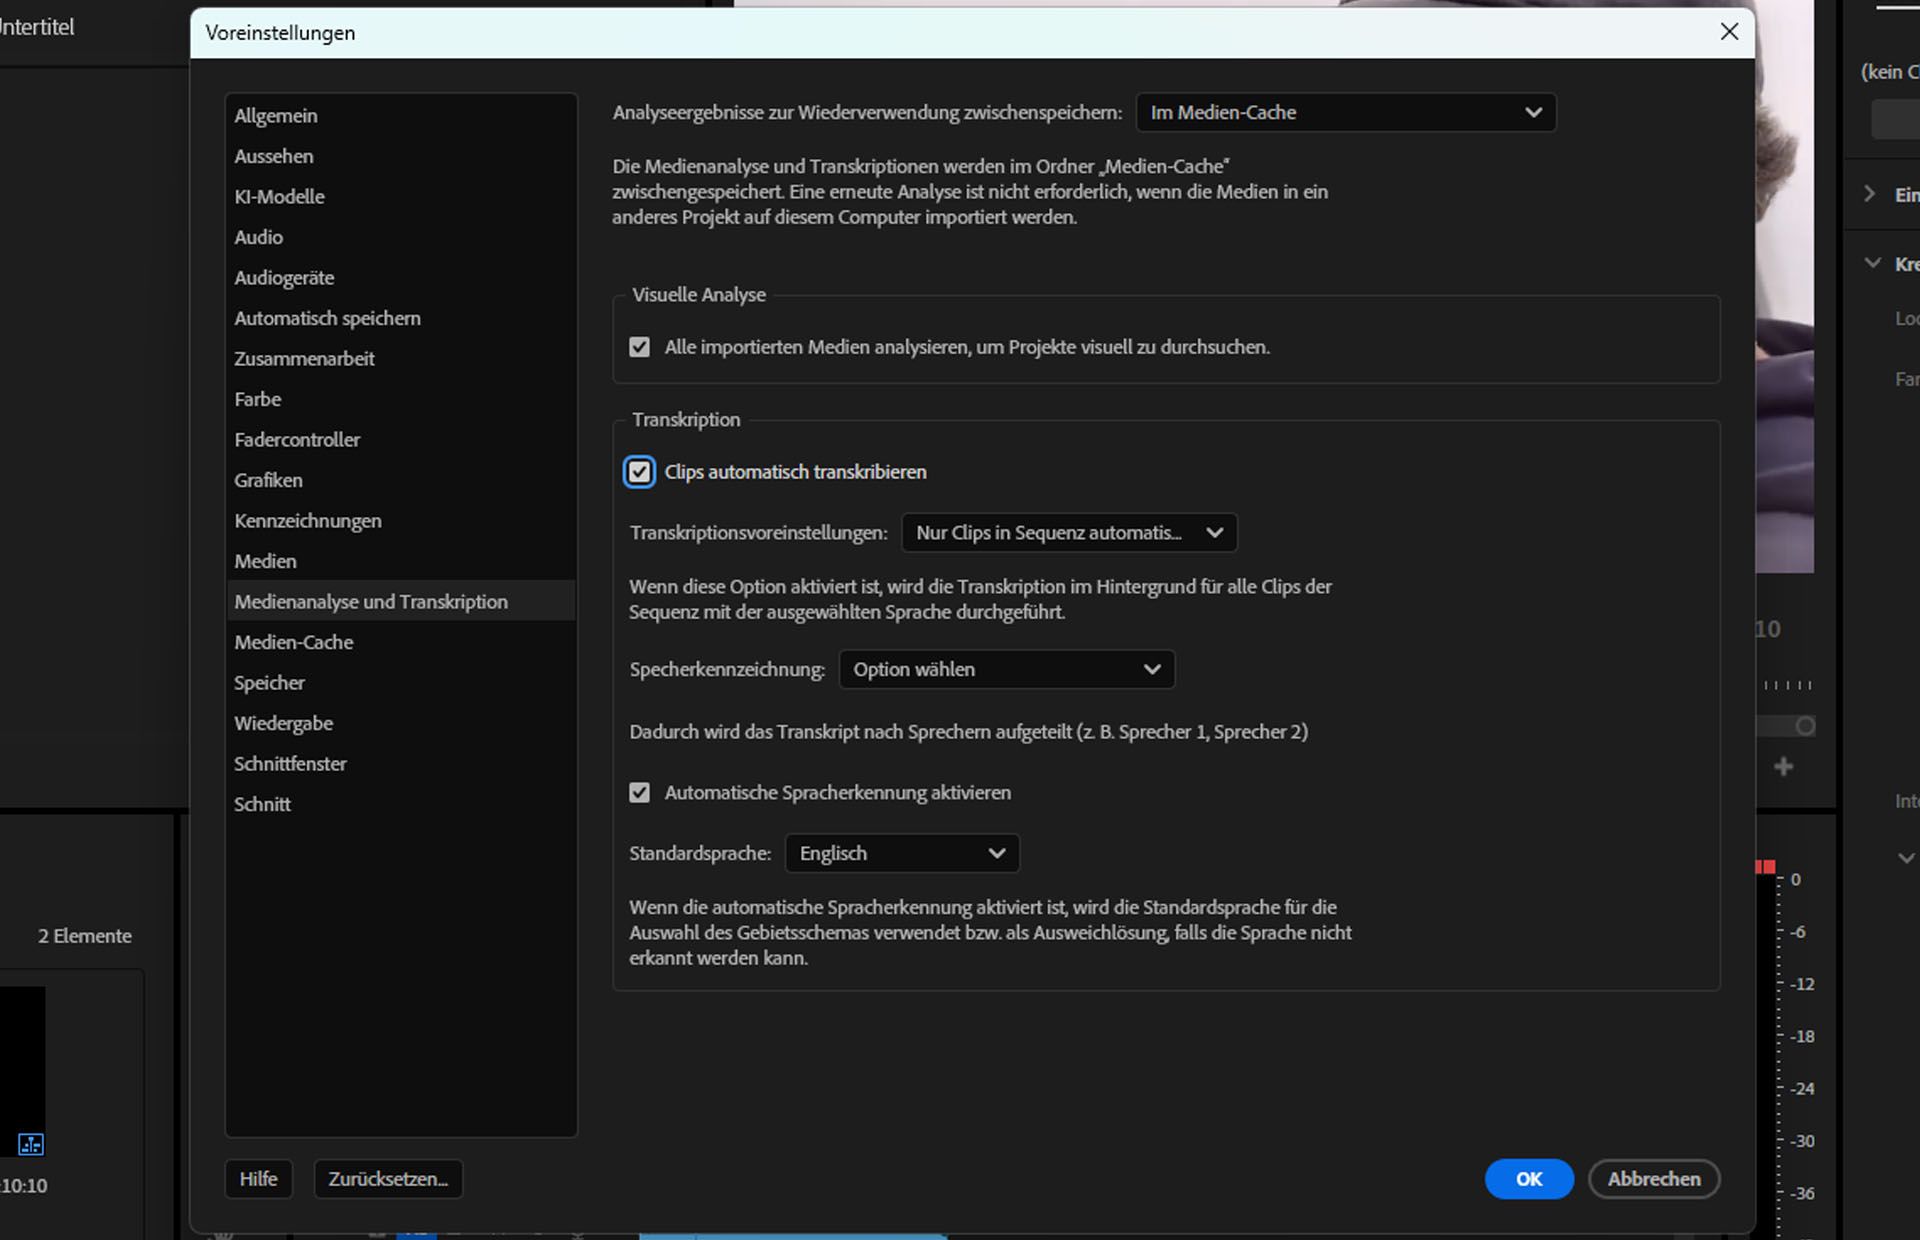Disable Automatische Spracherkennung aktivieren

pyautogui.click(x=639, y=793)
